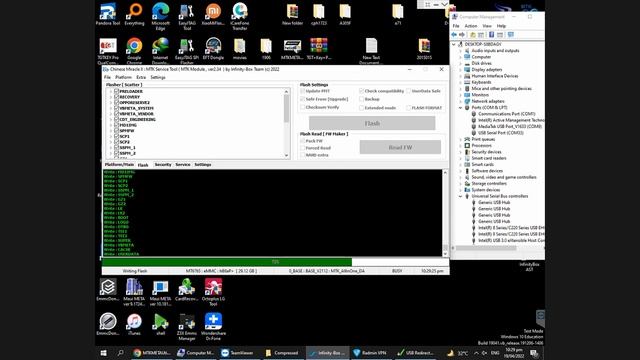The width and height of the screenshot is (640, 360).
Task: Toggle the SCP1 partition checkbox
Action: tap(117, 136)
